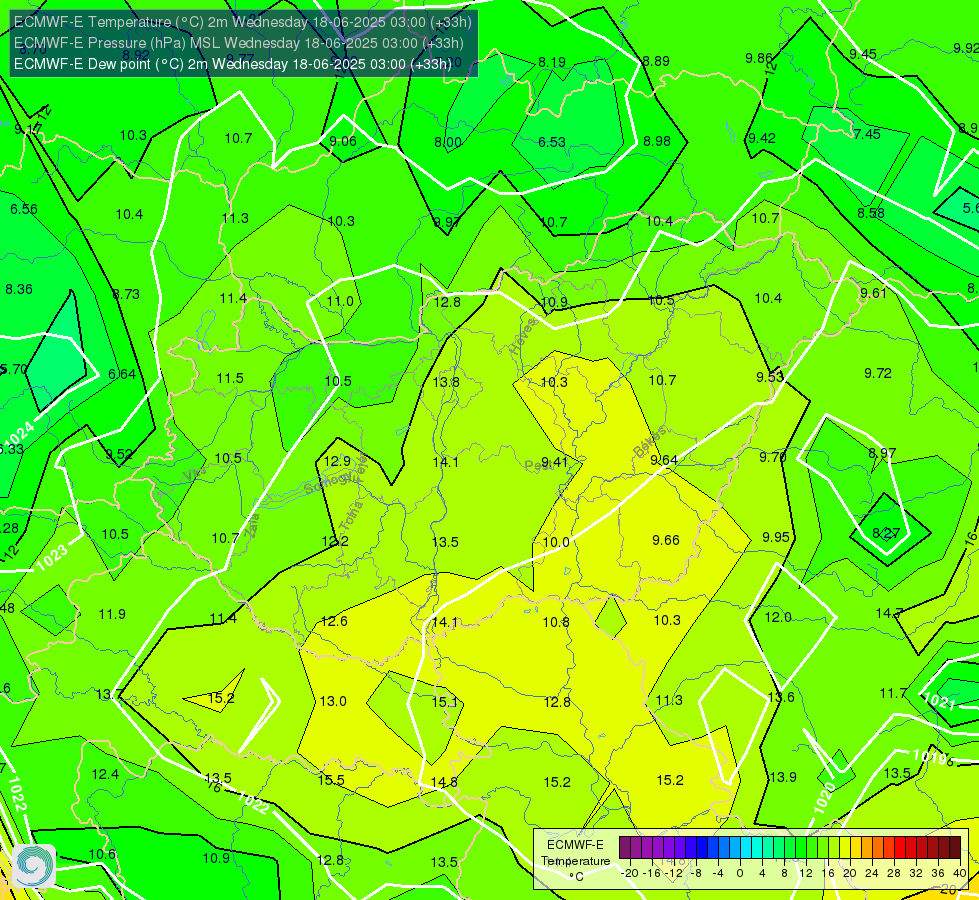Click the 11.7 dew point value

(x=893, y=693)
